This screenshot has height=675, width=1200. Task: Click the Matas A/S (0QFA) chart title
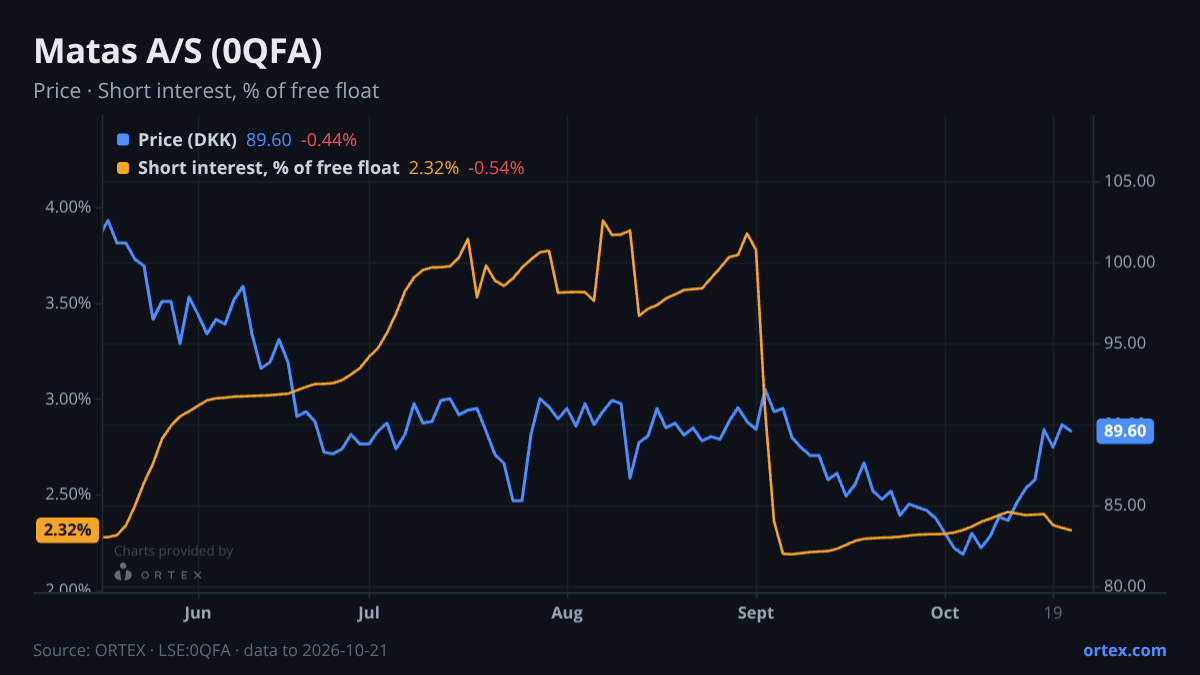click(x=178, y=52)
